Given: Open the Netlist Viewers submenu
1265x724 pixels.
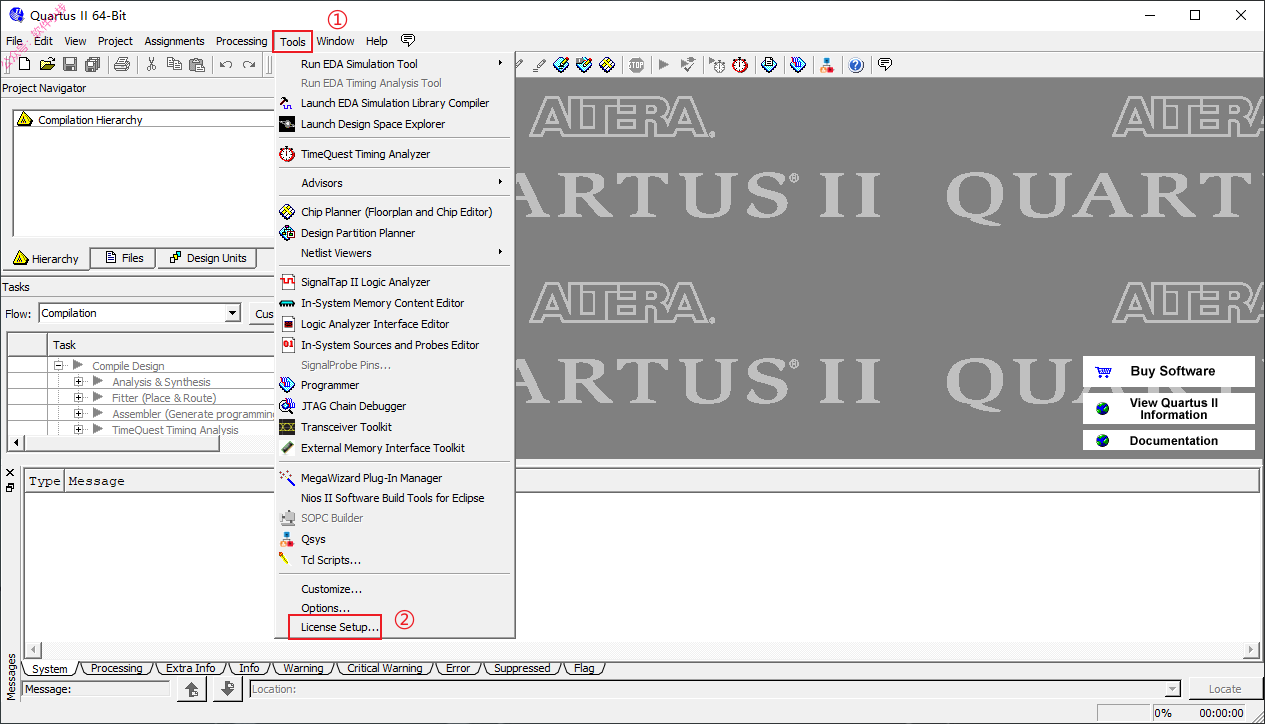Looking at the screenshot, I should click(x=394, y=253).
